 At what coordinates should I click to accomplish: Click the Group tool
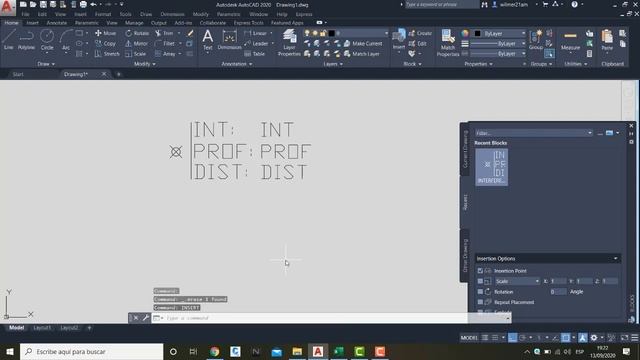536,40
